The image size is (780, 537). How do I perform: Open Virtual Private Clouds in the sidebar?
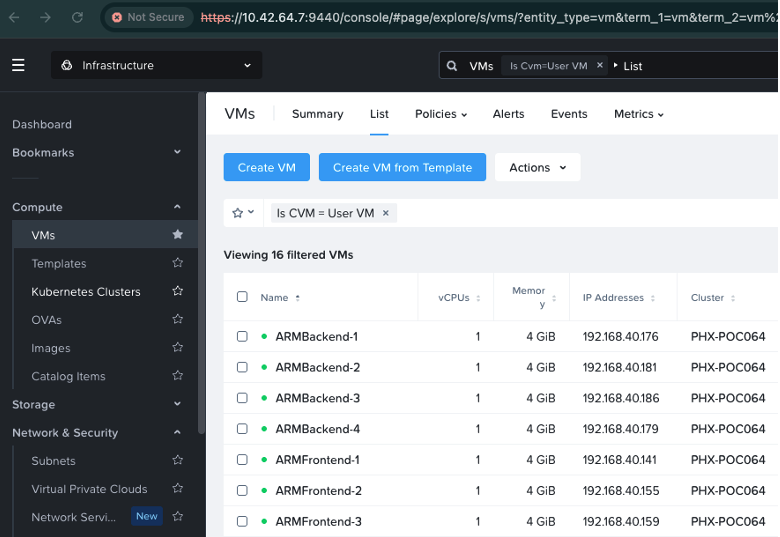coord(89,489)
